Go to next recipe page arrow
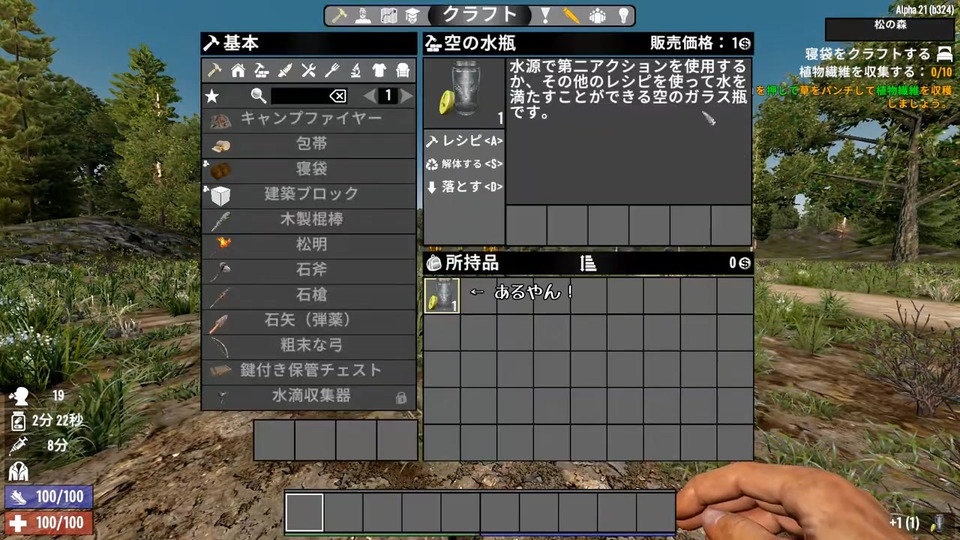The image size is (960, 540). pyautogui.click(x=407, y=96)
